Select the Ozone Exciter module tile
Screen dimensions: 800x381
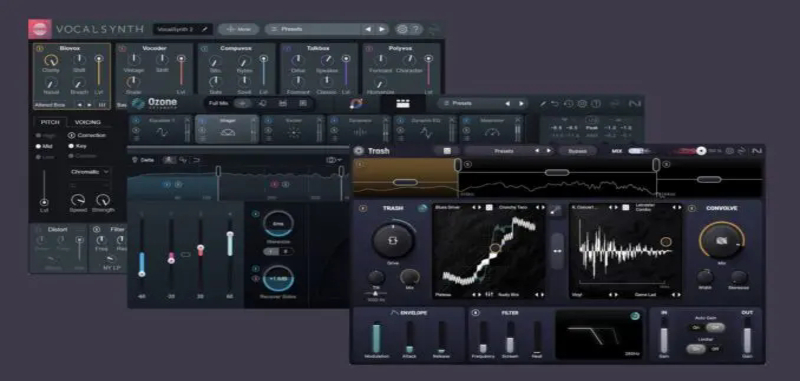pyautogui.click(x=293, y=129)
